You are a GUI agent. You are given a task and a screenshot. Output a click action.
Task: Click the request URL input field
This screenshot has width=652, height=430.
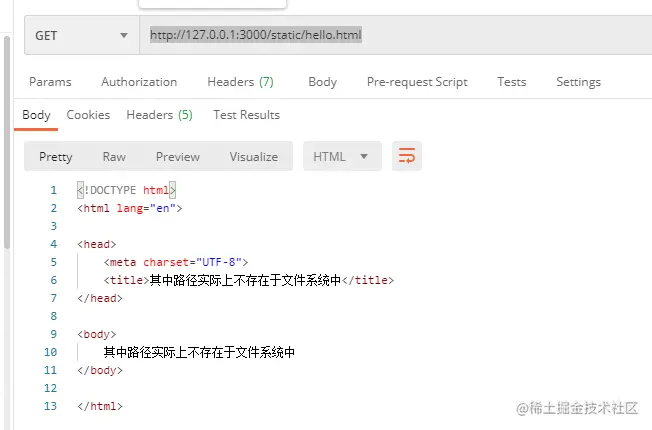click(395, 35)
